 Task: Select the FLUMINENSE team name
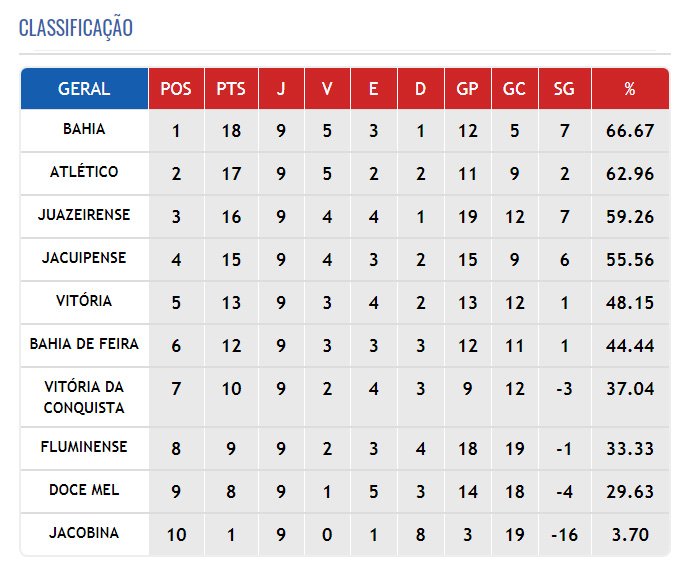pyautogui.click(x=84, y=447)
